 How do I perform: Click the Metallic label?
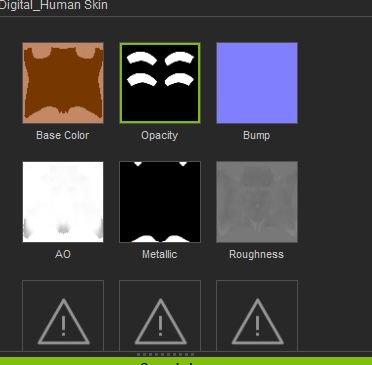160,254
